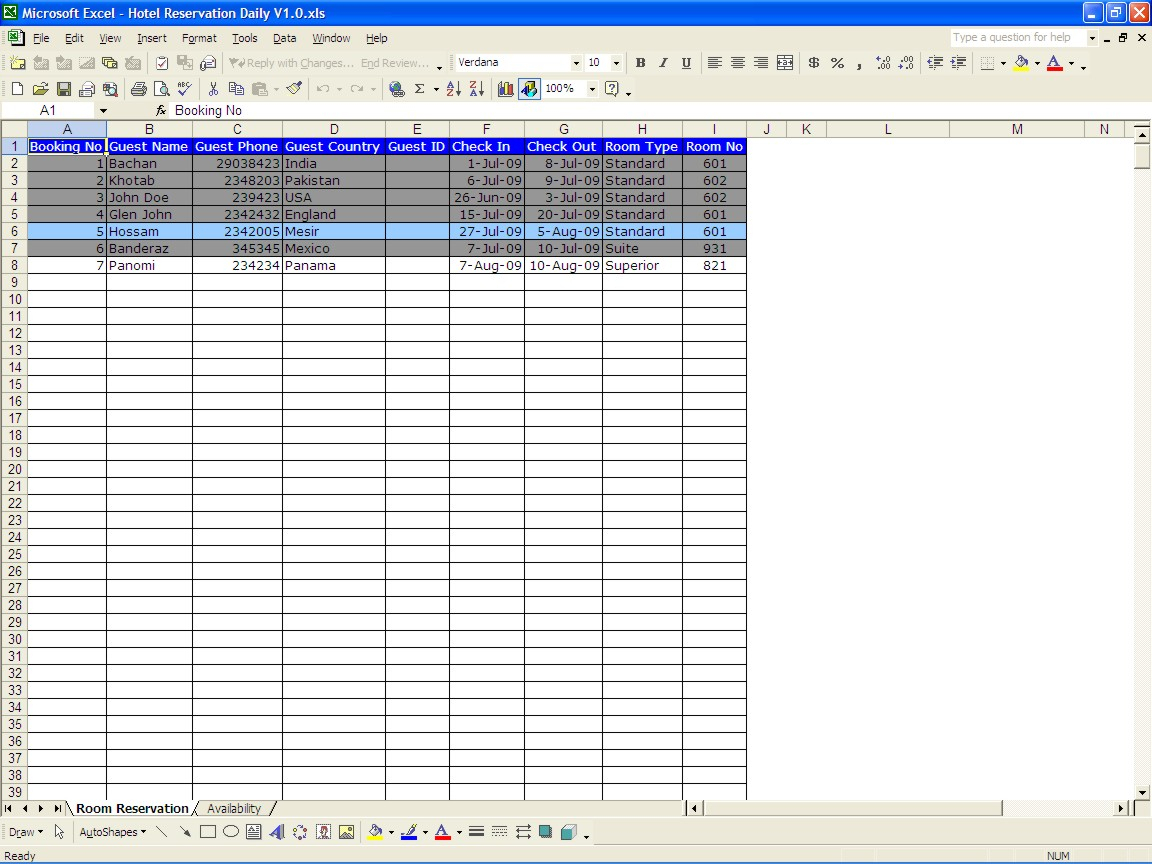Switch to the Availability sheet tab

click(237, 808)
